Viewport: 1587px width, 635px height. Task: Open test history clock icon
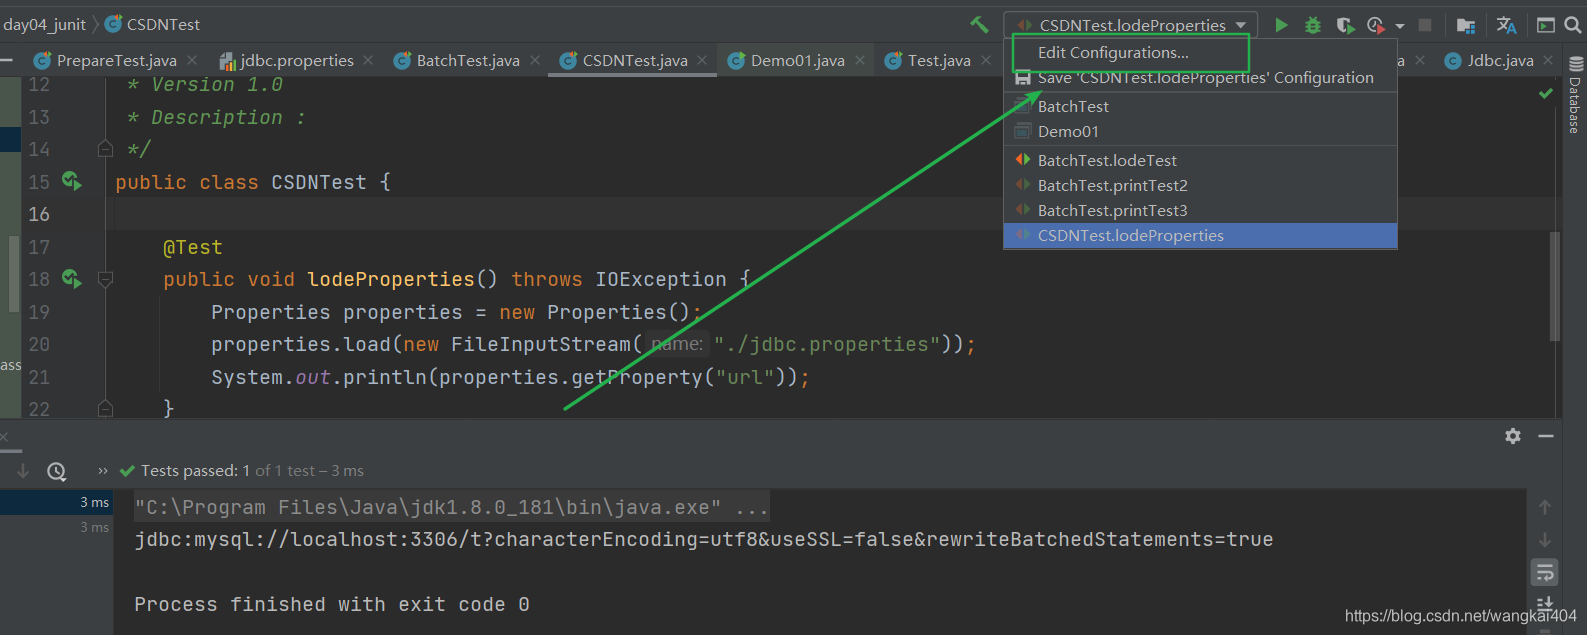pyautogui.click(x=57, y=471)
